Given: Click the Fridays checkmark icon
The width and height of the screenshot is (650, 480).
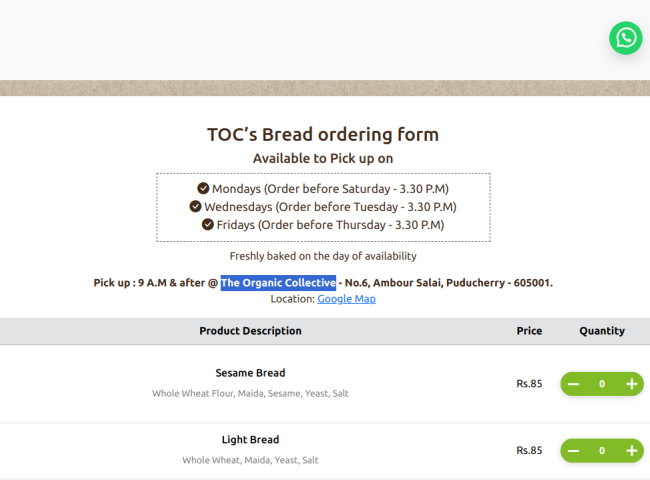Looking at the screenshot, I should tap(208, 224).
